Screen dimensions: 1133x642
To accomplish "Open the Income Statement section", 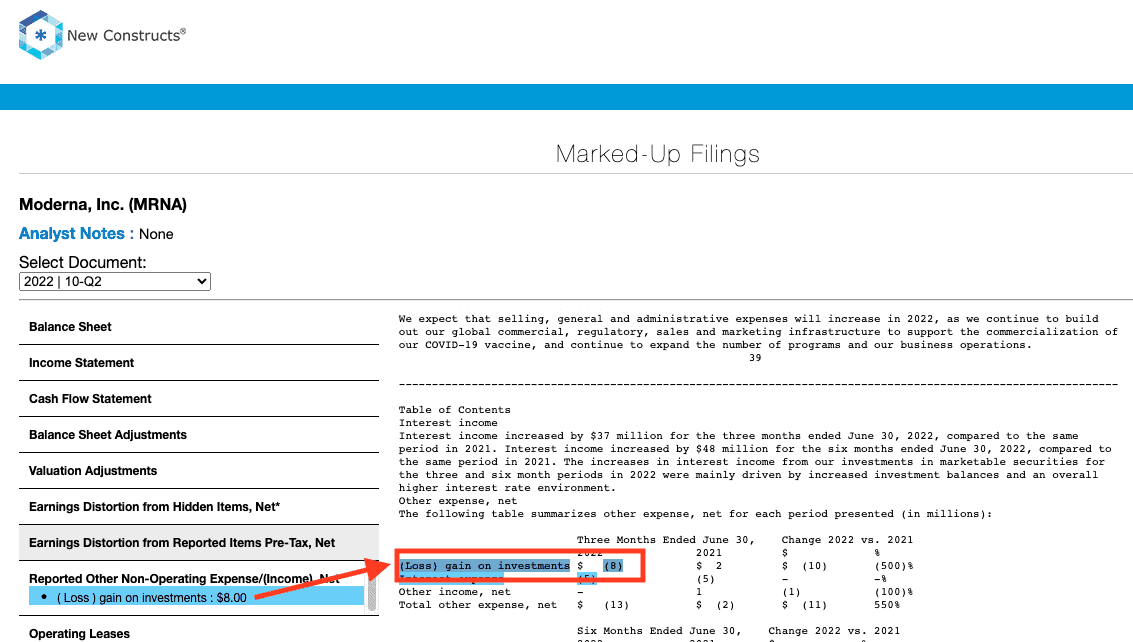I will (199, 363).
